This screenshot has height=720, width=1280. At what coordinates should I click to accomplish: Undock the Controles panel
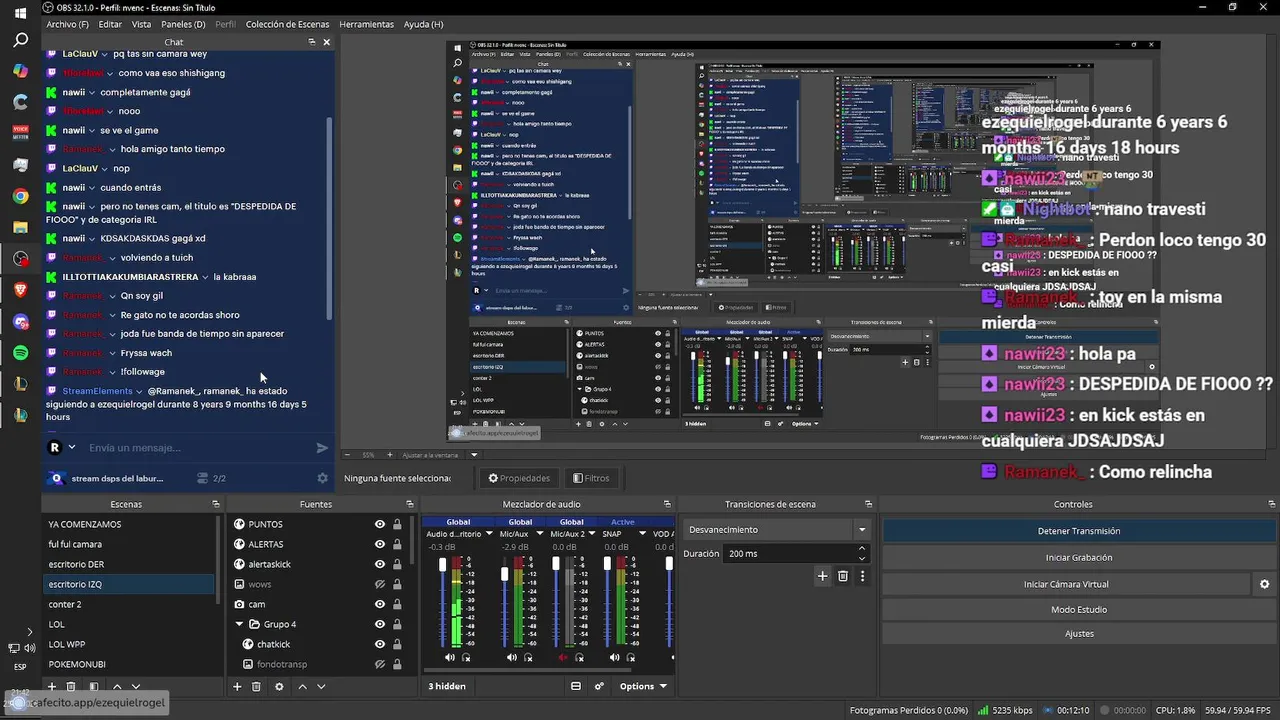pyautogui.click(x=1270, y=504)
